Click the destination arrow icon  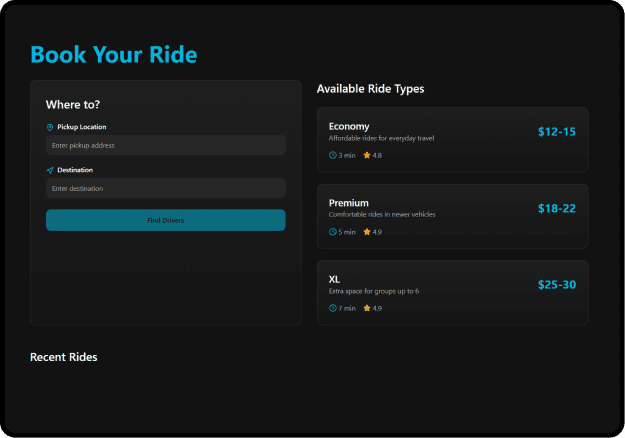(x=50, y=170)
